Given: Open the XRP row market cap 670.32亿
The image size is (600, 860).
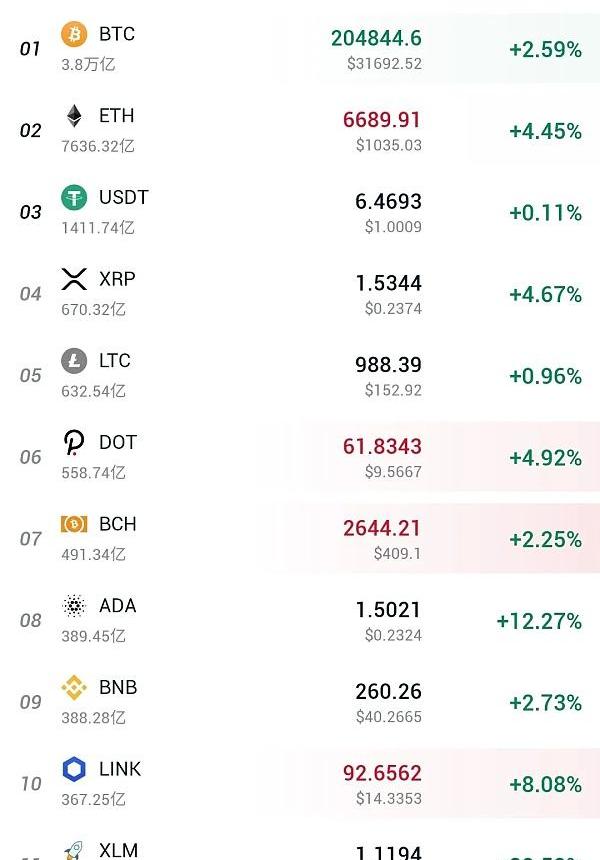Looking at the screenshot, I should (93, 309).
